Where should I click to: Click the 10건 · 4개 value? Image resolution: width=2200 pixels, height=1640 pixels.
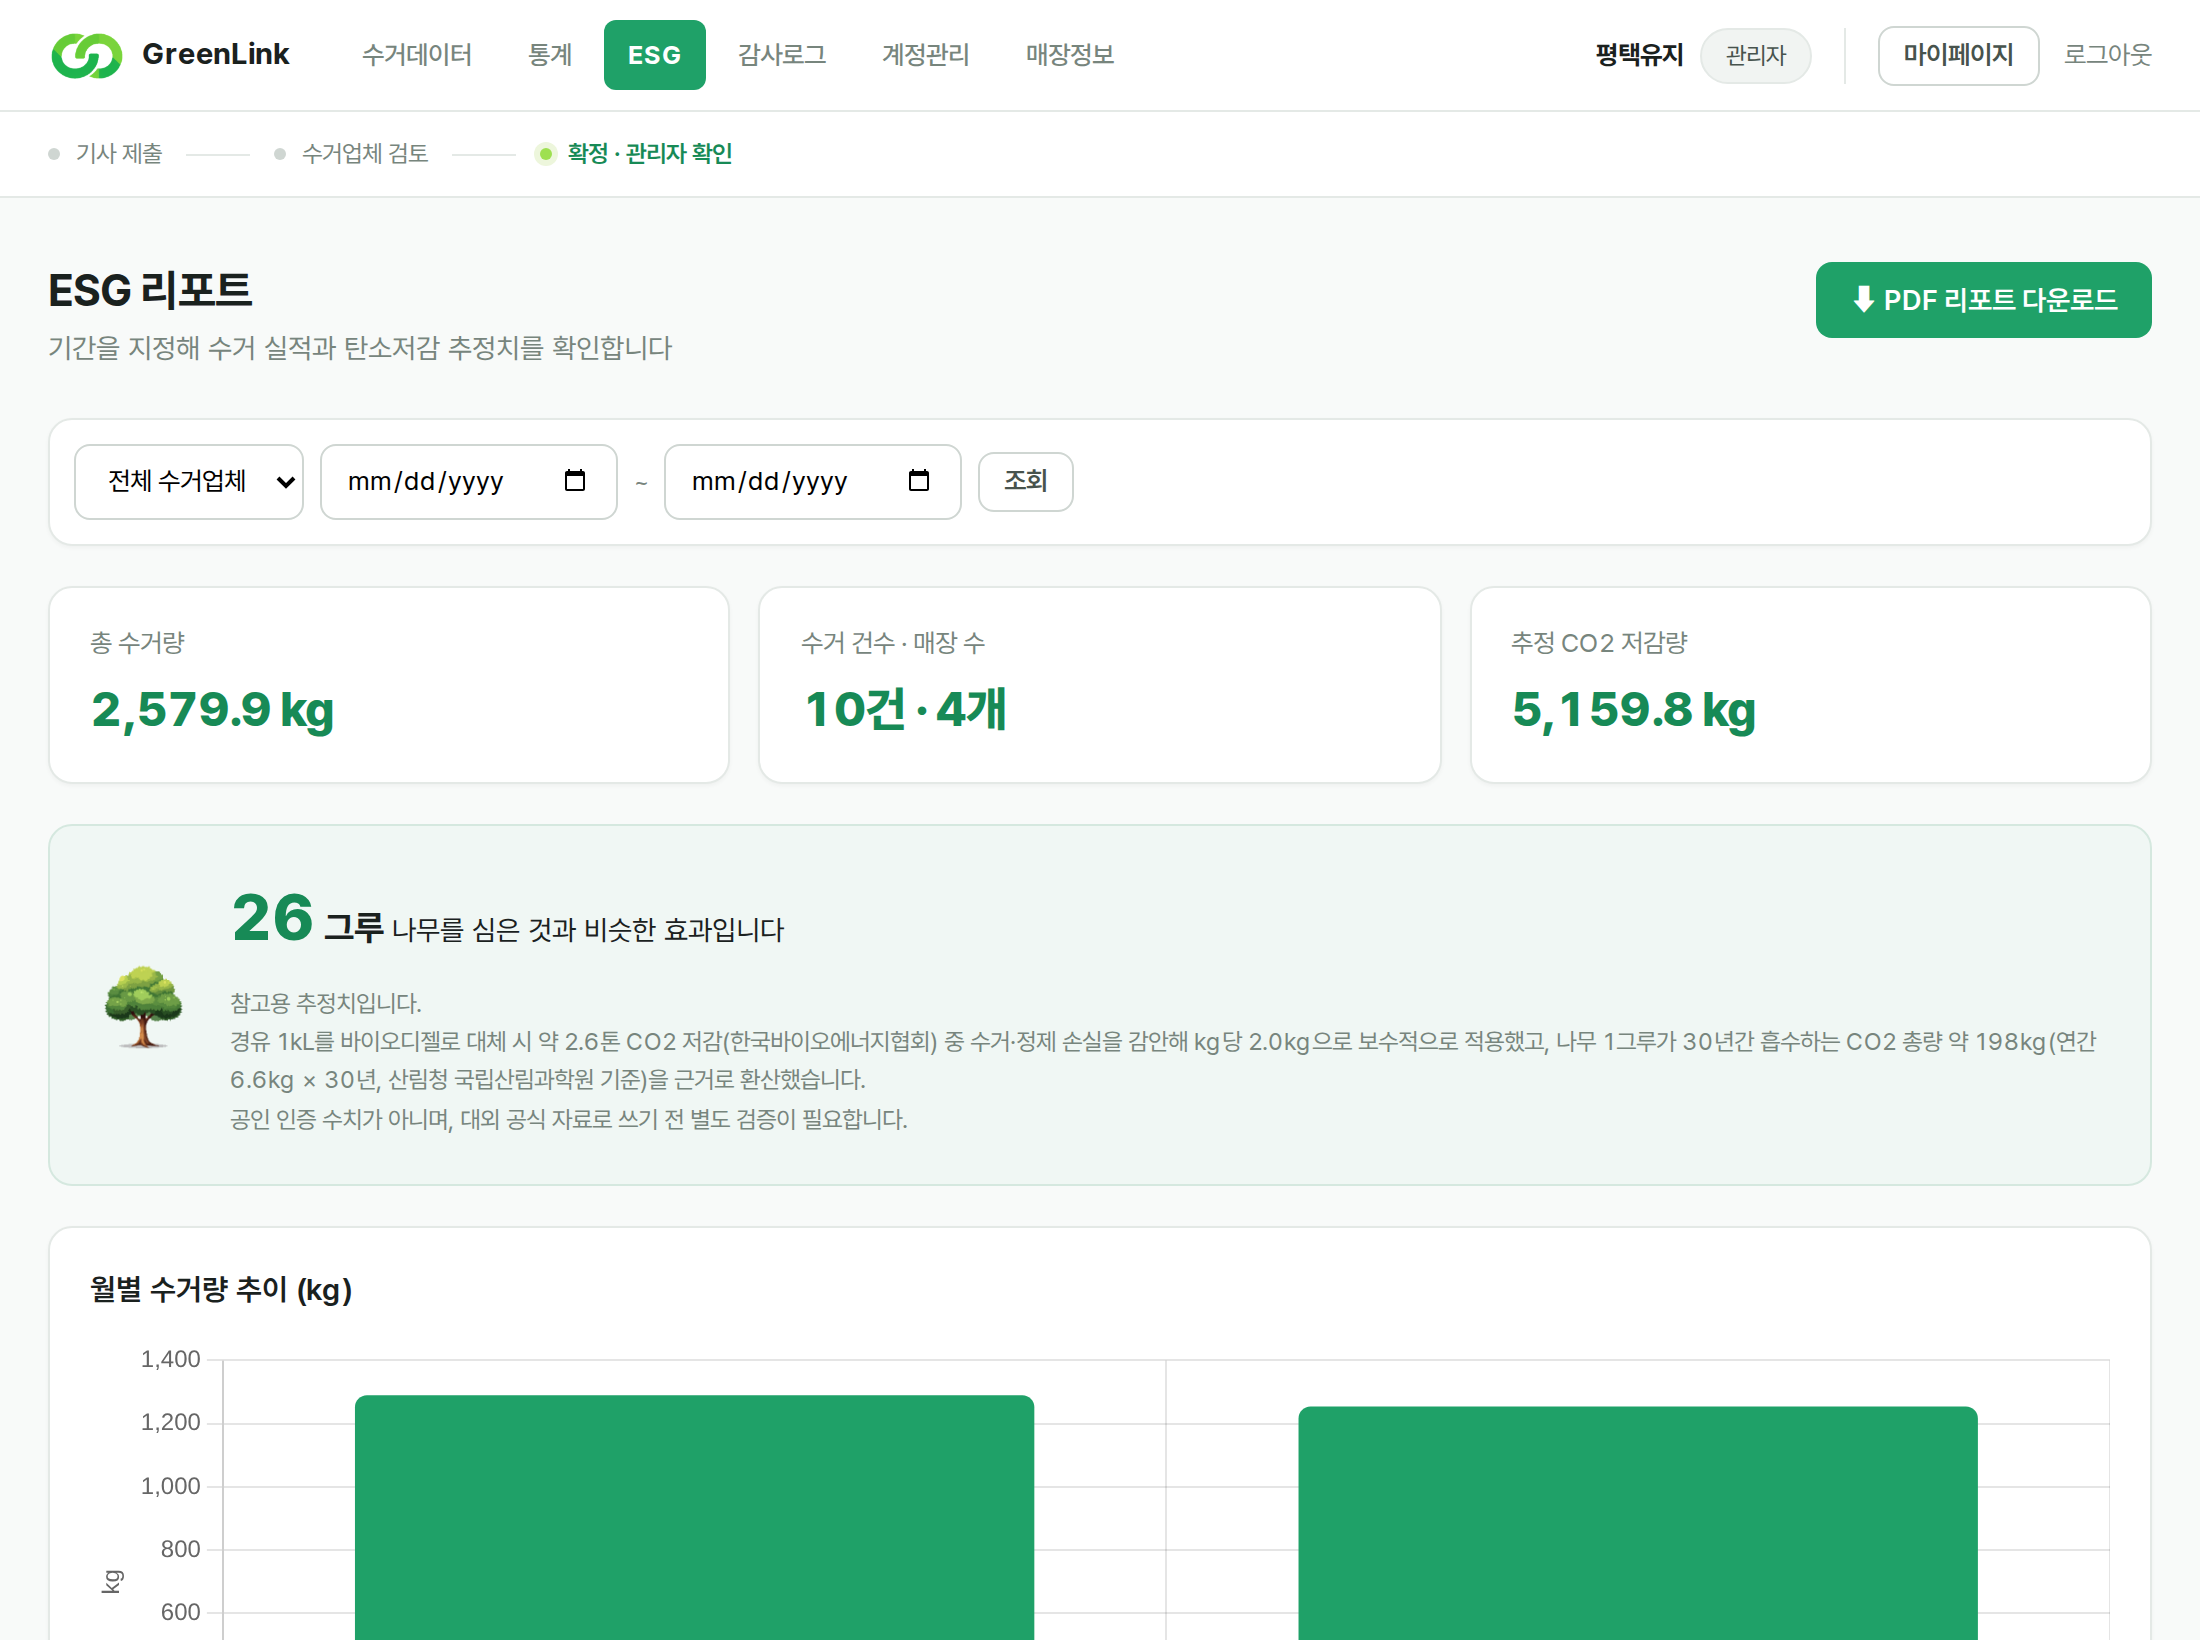(x=905, y=710)
